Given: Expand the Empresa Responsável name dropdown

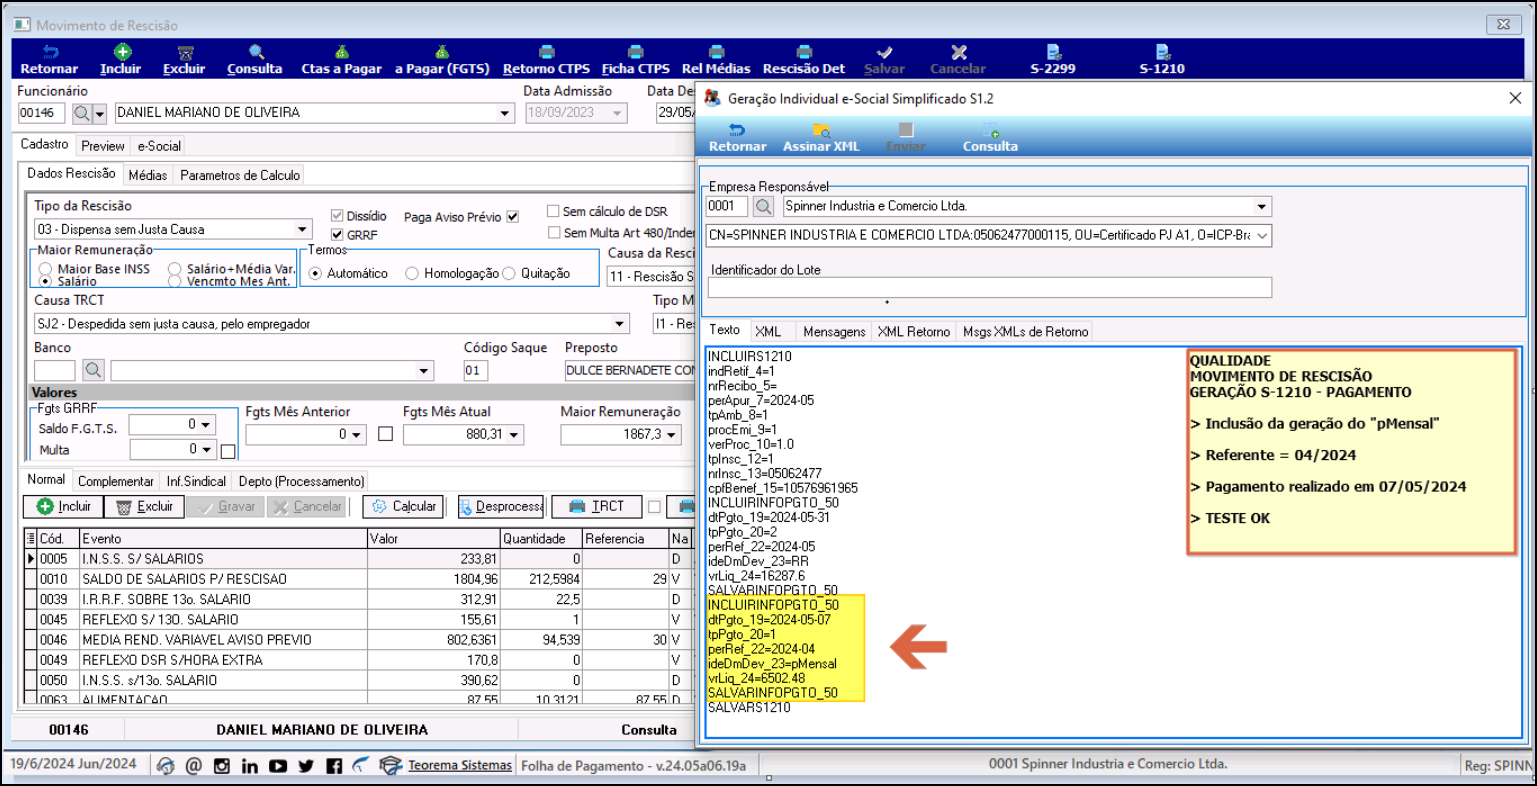Looking at the screenshot, I should 1262,206.
